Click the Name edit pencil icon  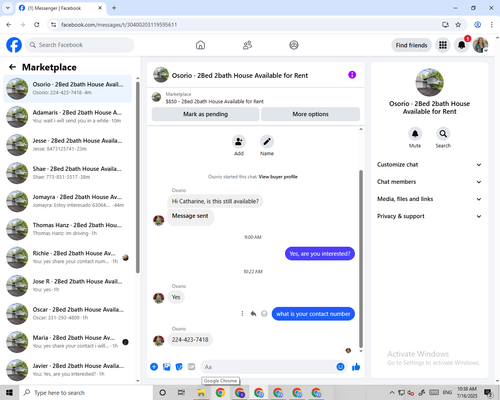267,142
